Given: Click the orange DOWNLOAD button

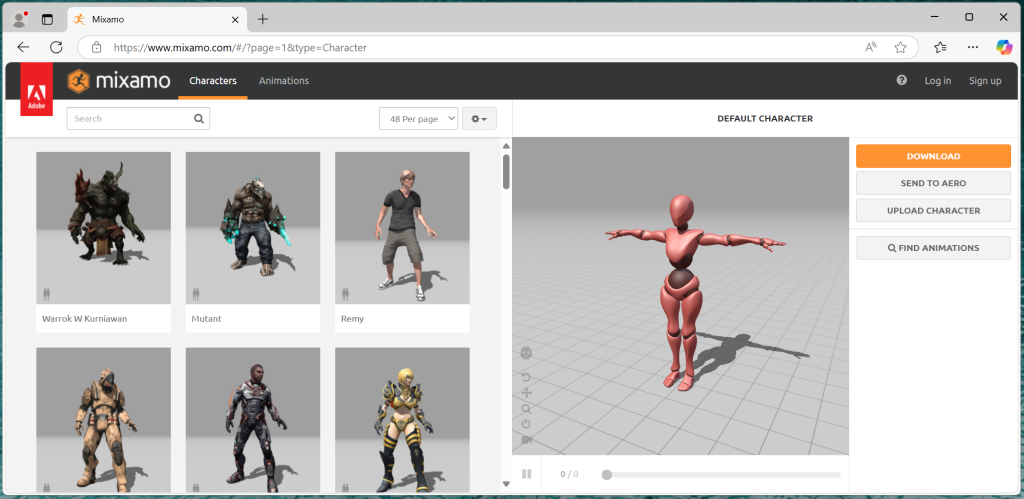Looking at the screenshot, I should (933, 156).
